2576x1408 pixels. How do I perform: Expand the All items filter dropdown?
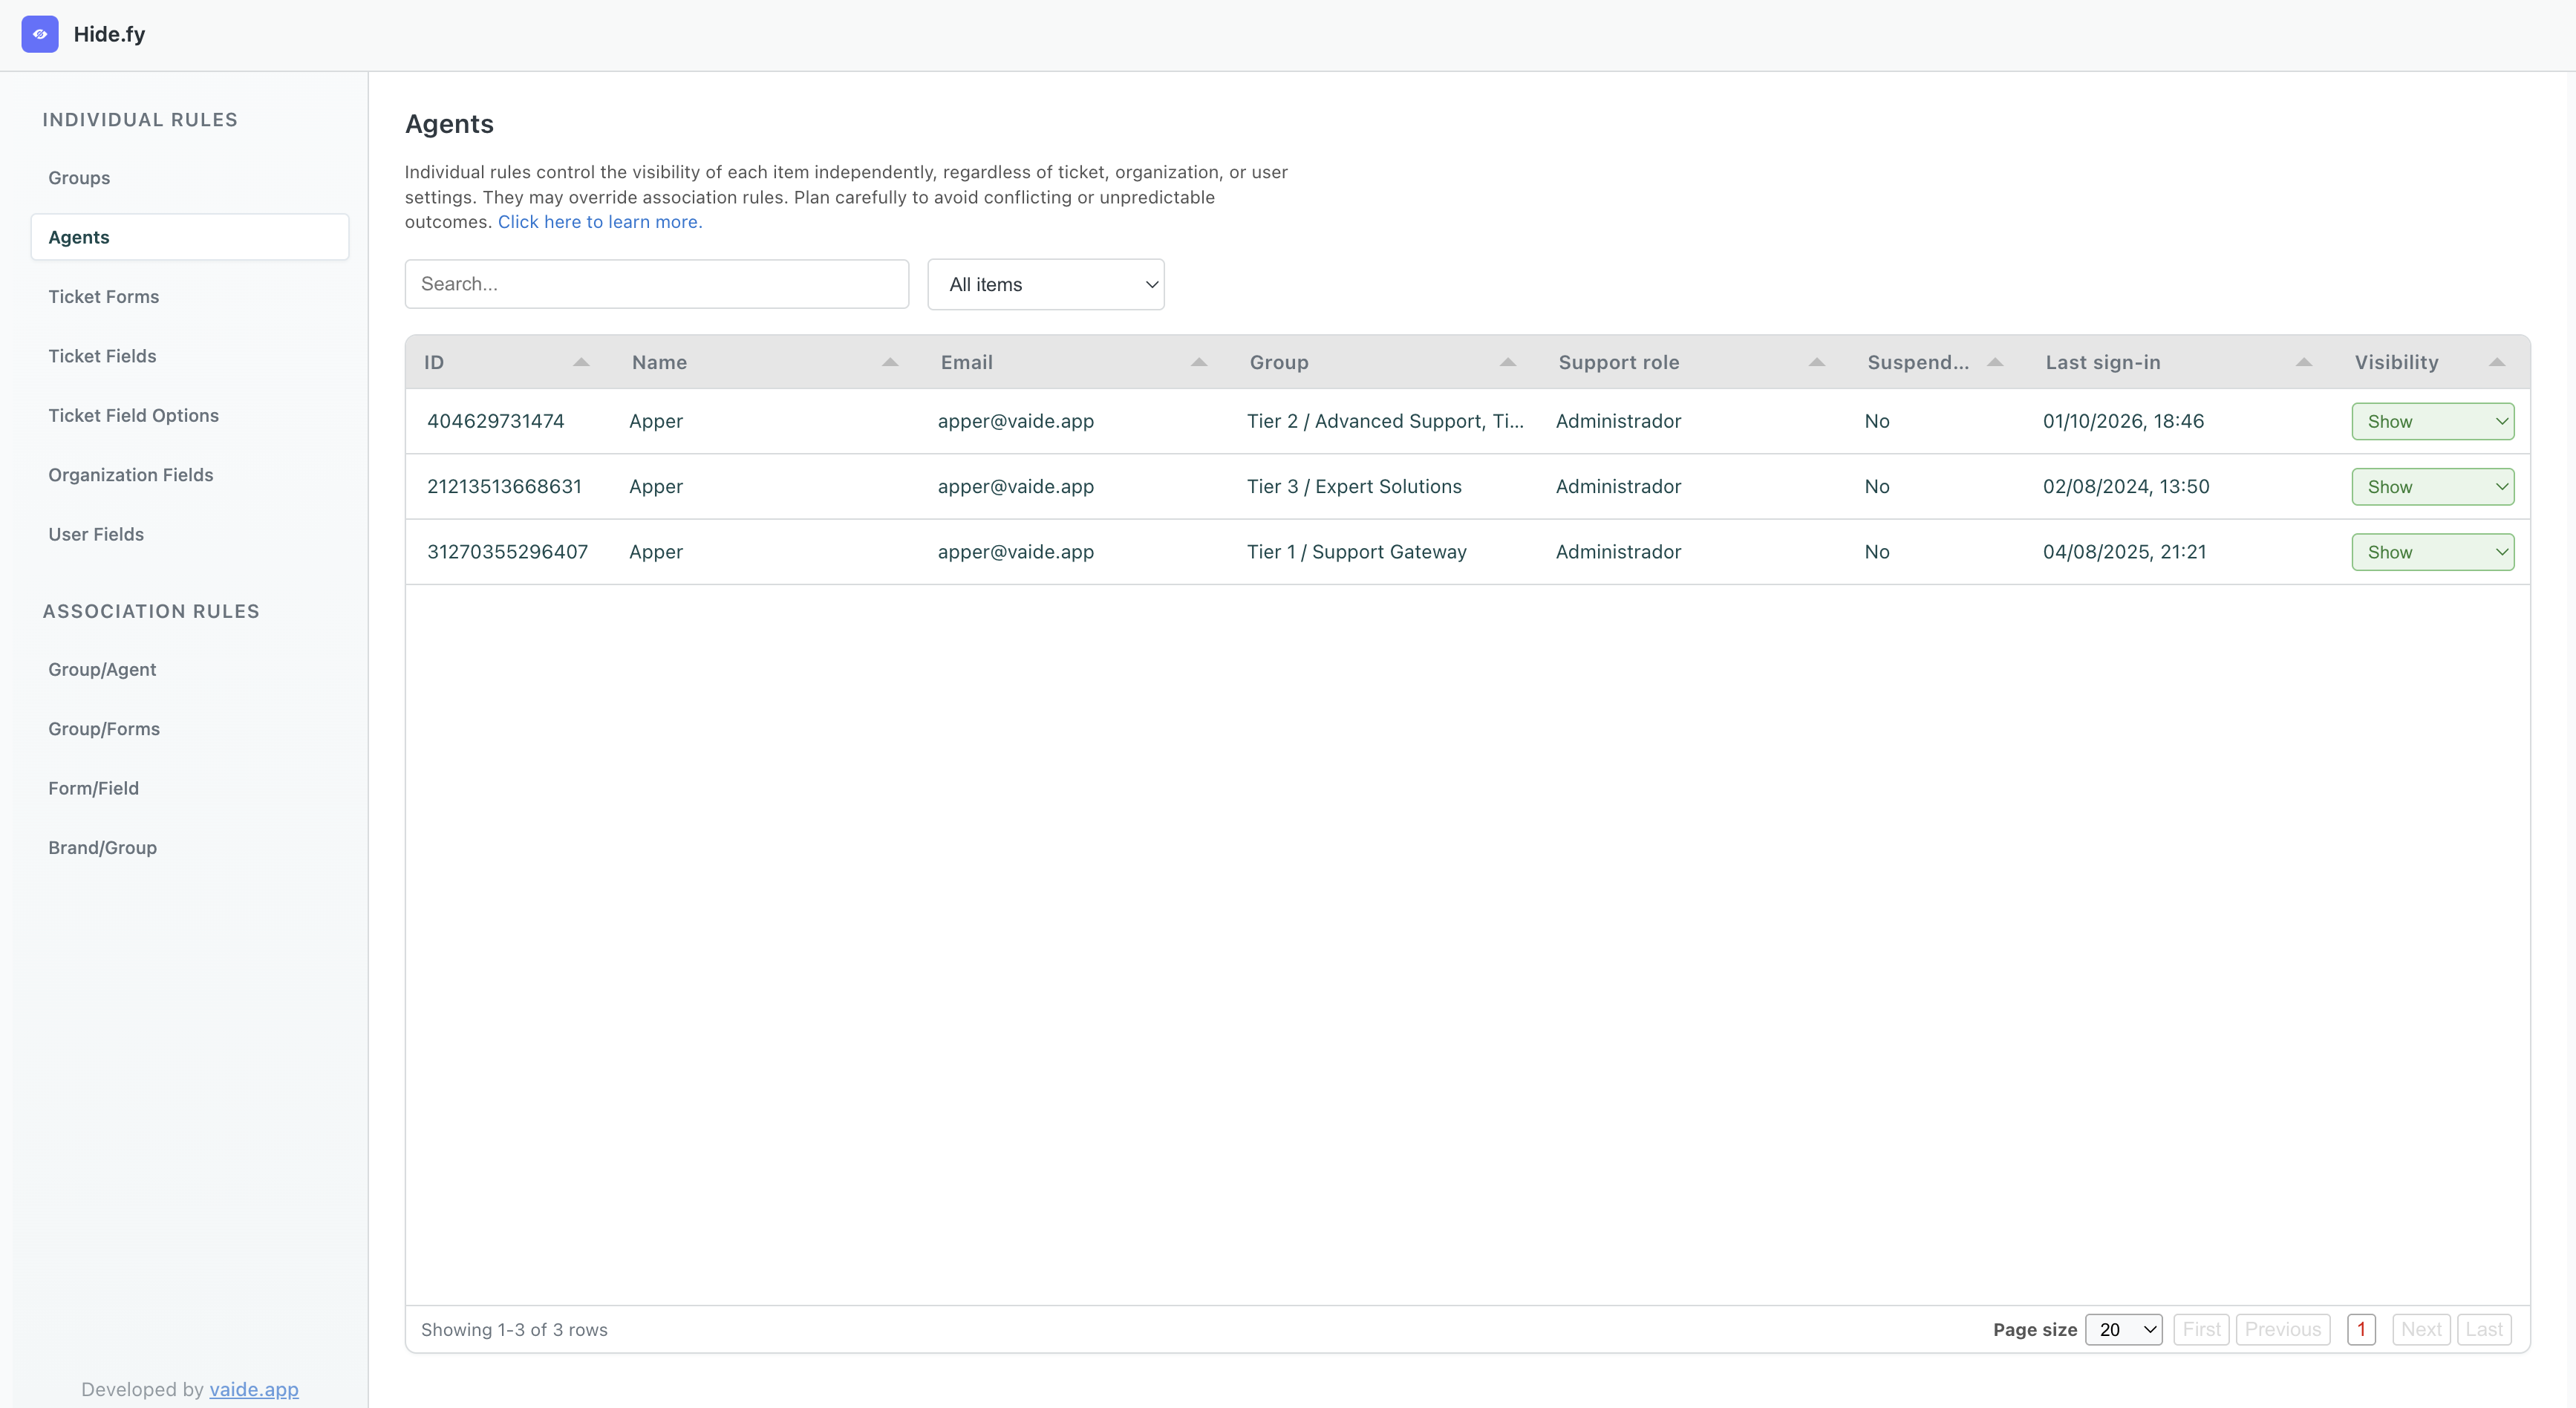point(1045,285)
